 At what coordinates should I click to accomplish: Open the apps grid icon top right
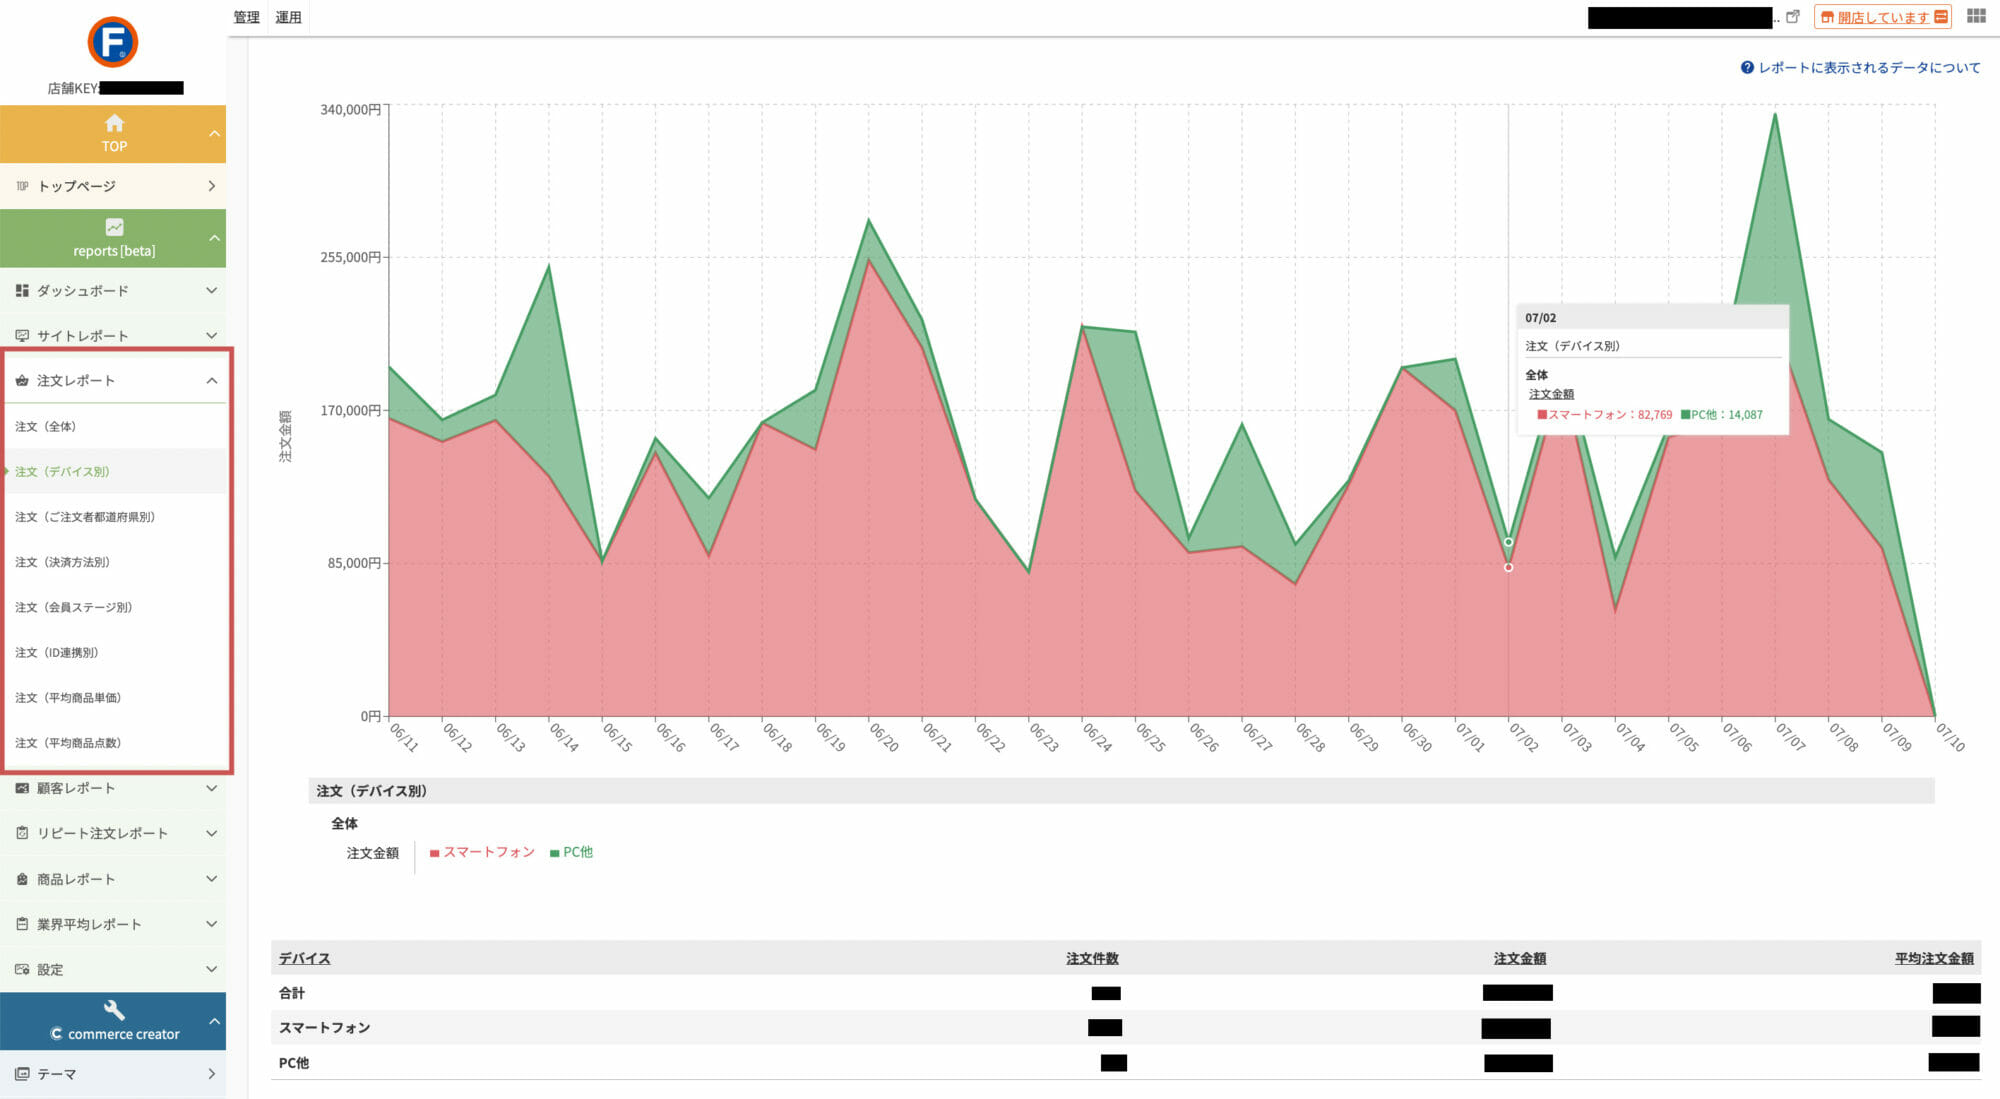1976,16
